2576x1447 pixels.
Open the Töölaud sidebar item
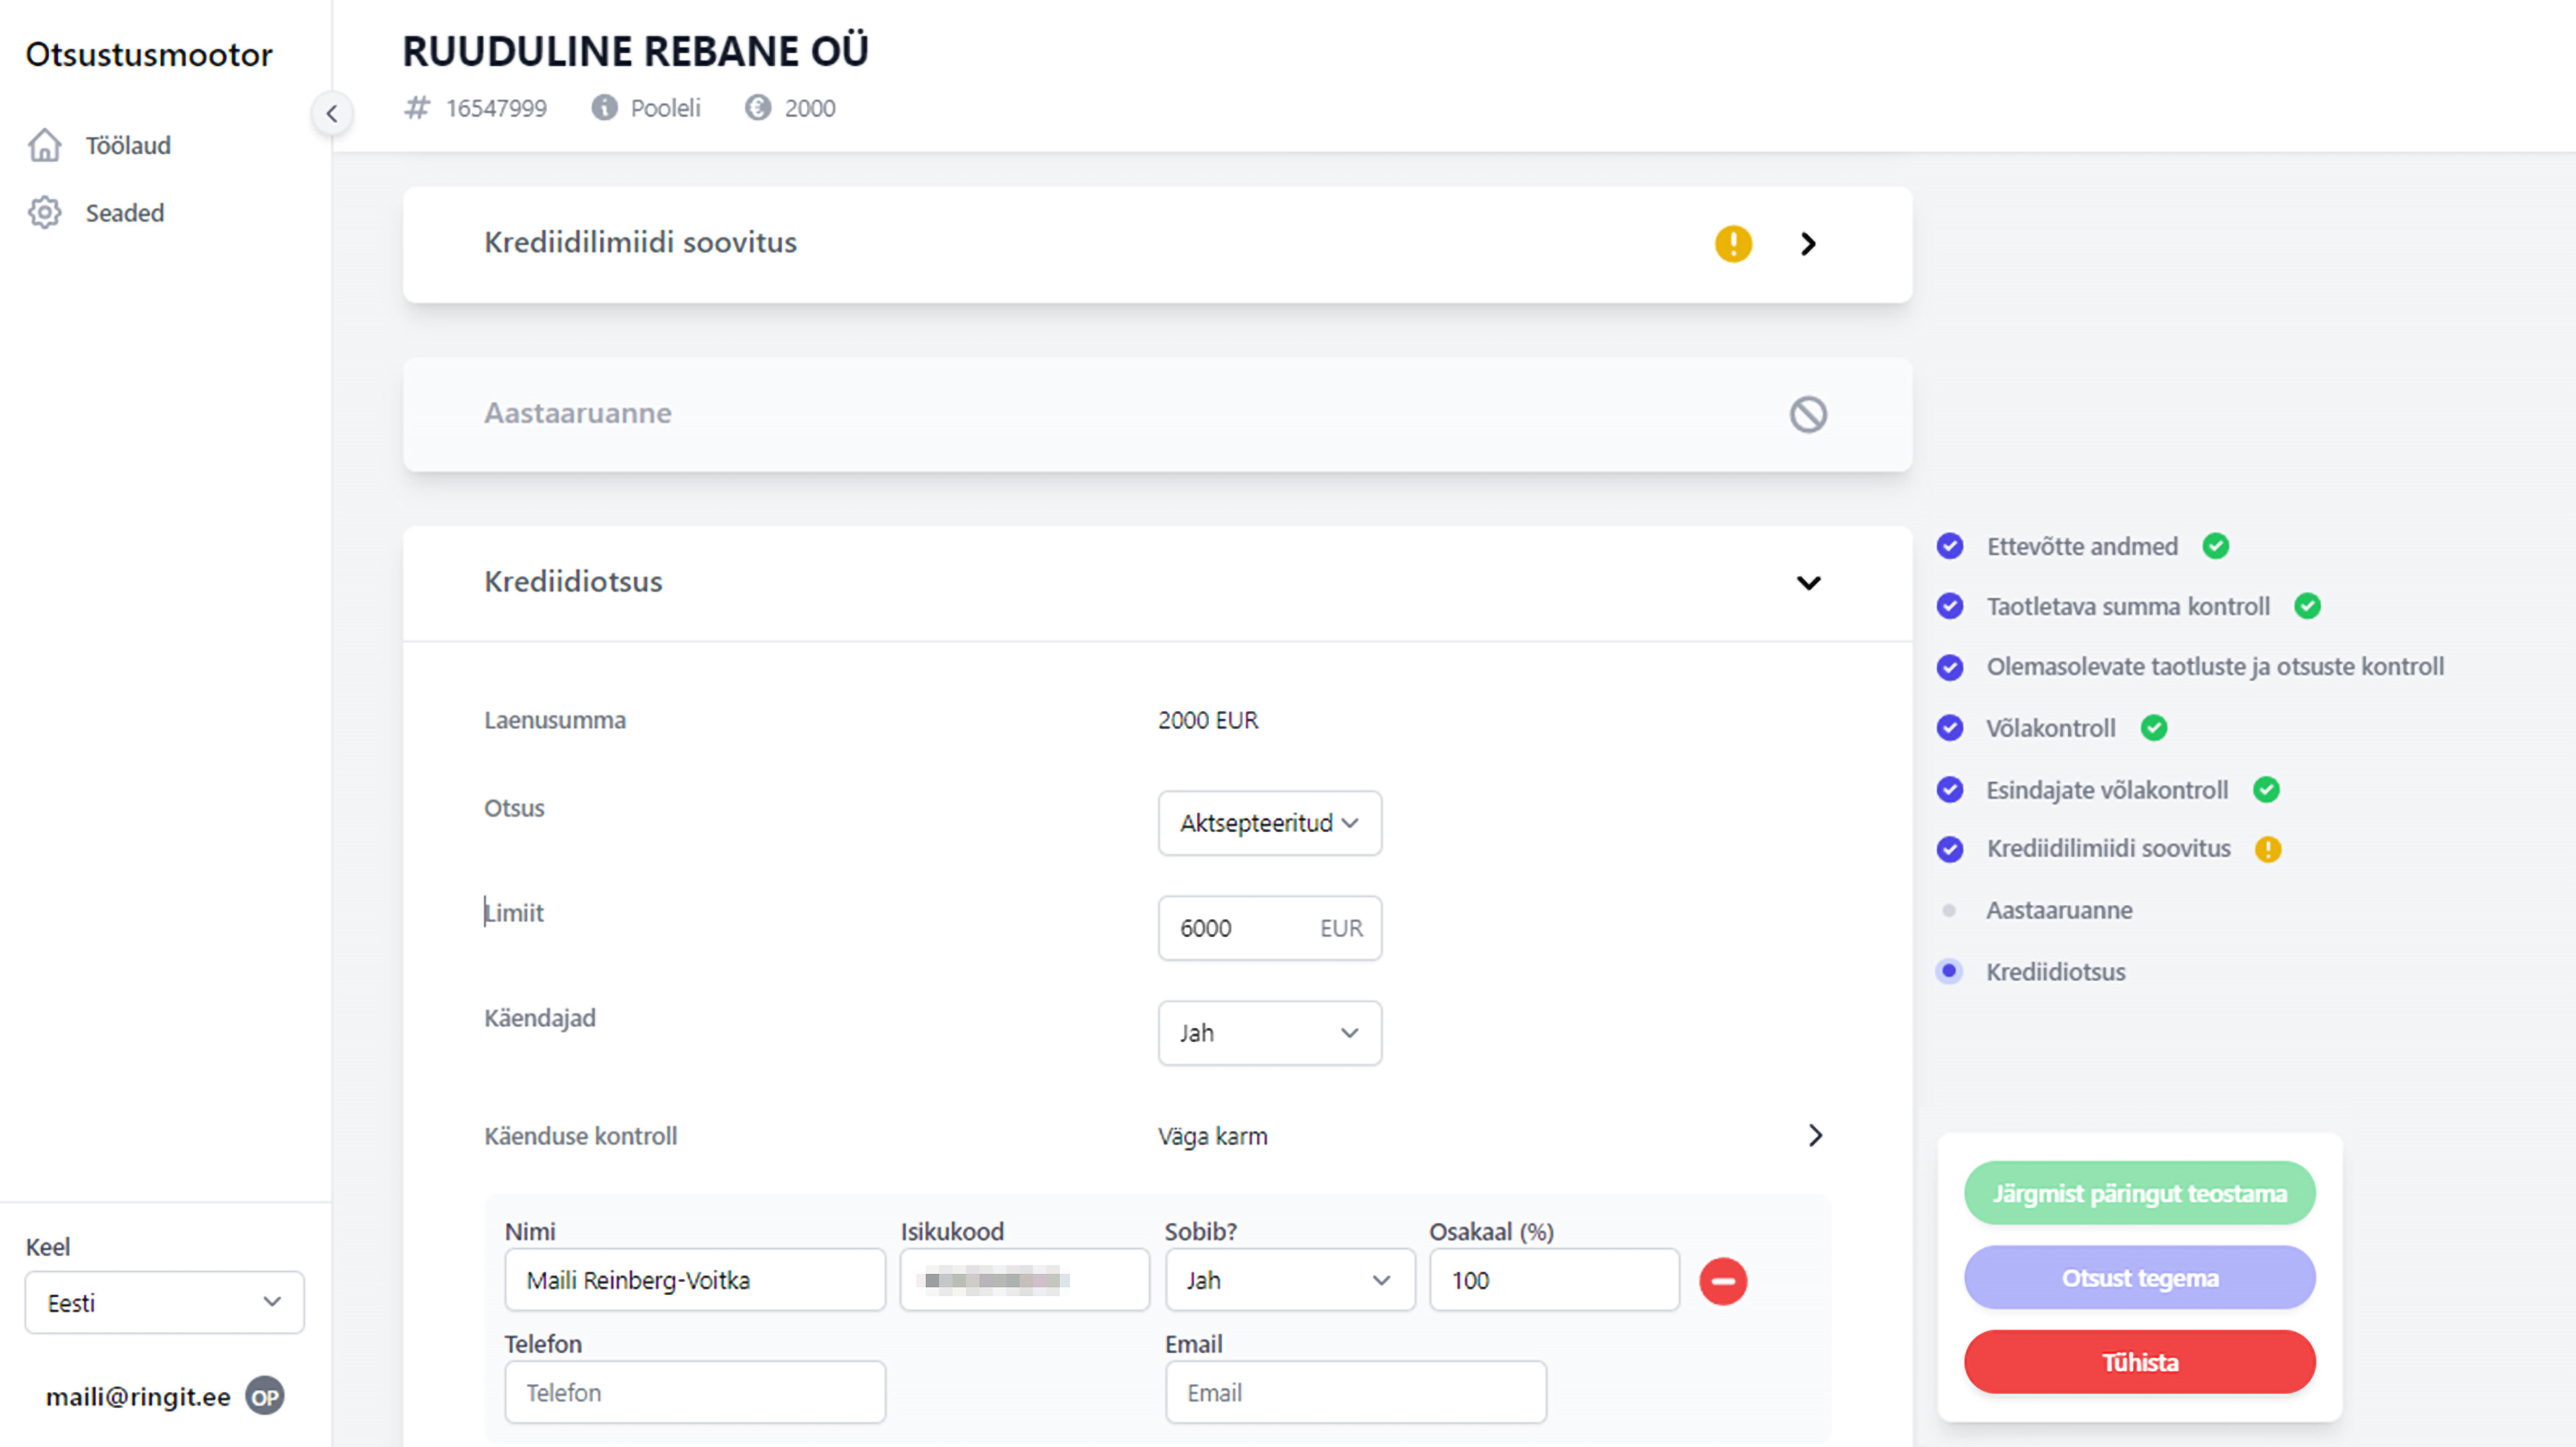click(x=127, y=145)
